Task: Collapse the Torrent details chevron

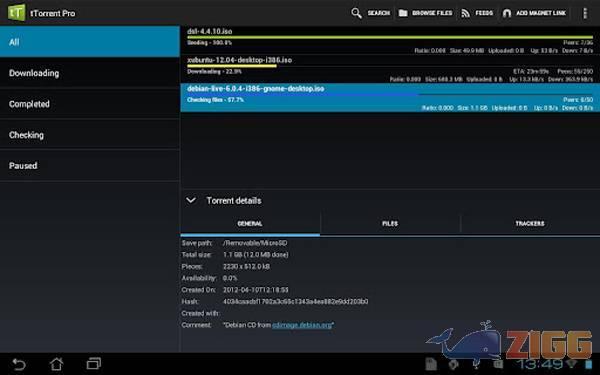Action: pos(191,200)
